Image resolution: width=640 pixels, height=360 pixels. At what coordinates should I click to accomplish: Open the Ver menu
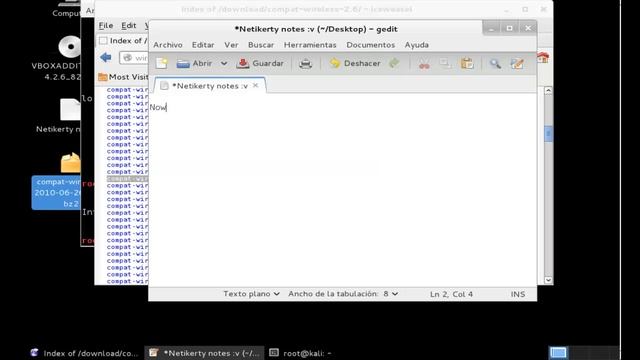tap(231, 45)
